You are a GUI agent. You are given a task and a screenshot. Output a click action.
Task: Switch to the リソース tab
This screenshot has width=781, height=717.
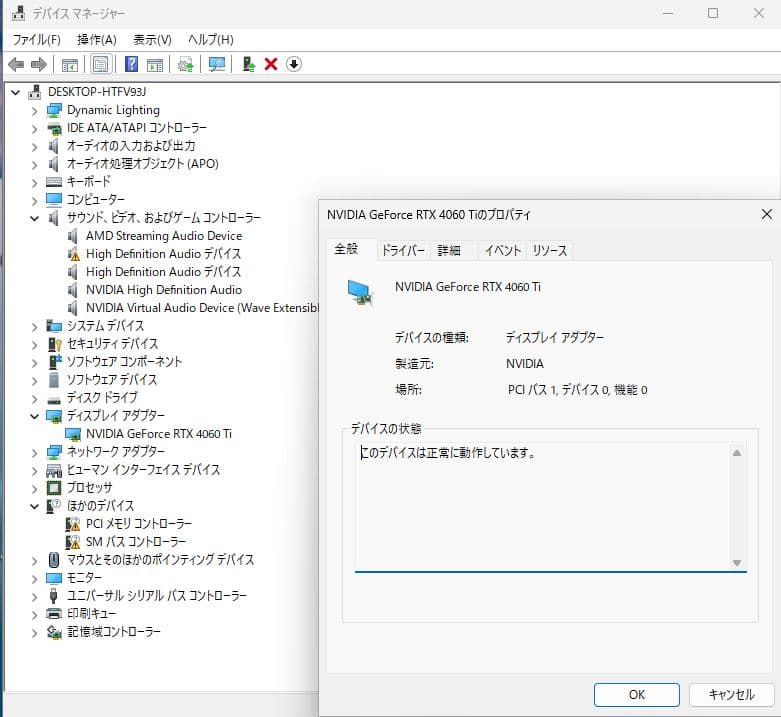click(x=549, y=250)
